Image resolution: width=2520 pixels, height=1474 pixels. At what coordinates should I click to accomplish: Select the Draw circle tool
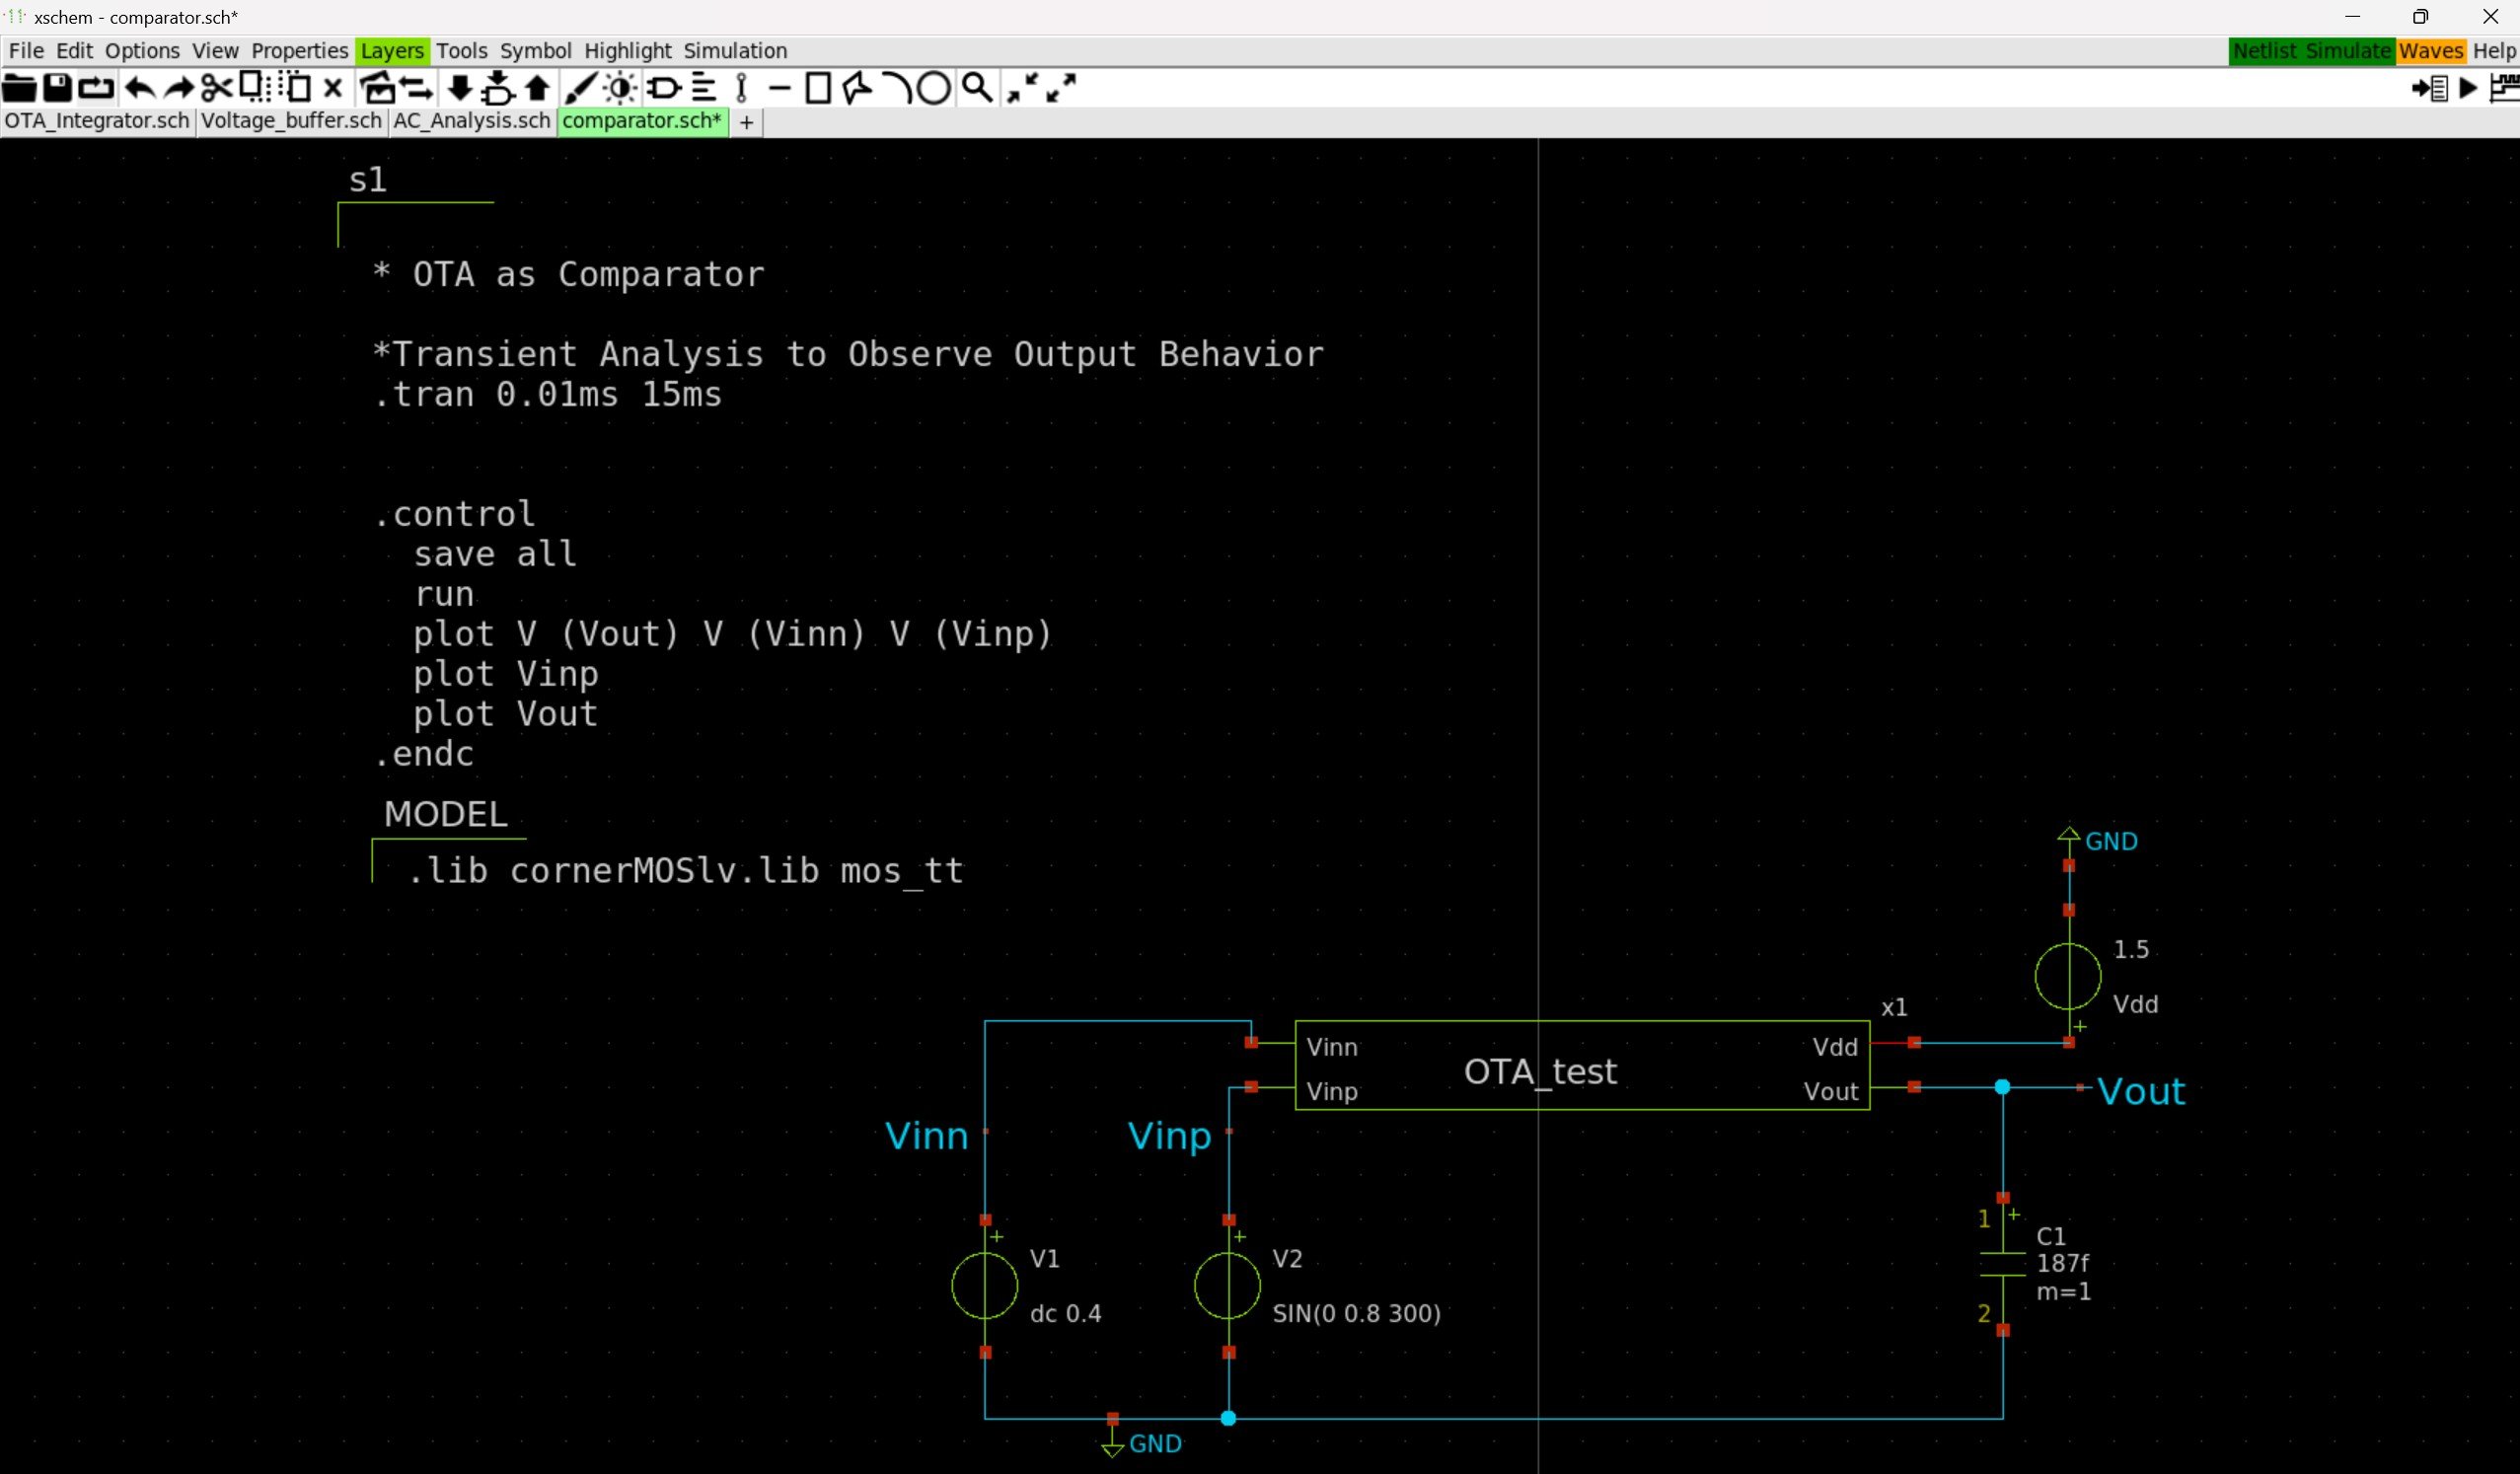[933, 89]
